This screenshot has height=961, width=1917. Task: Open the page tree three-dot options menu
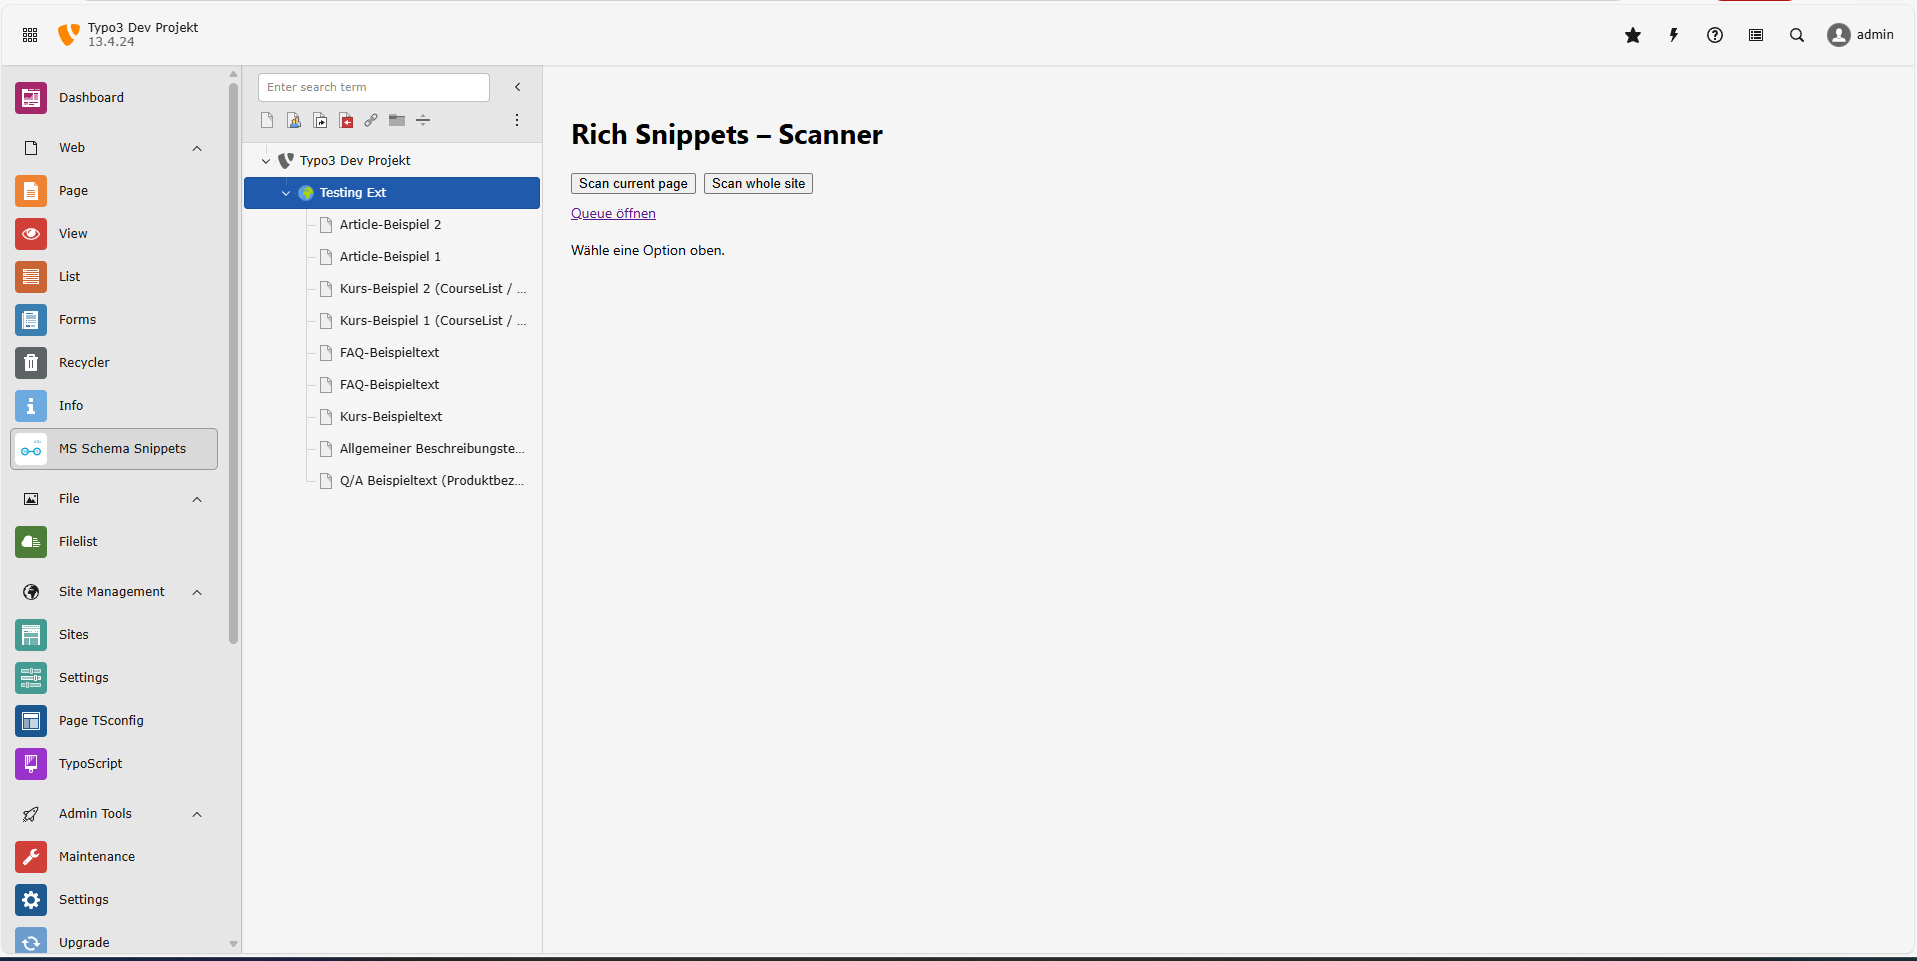[x=516, y=120]
